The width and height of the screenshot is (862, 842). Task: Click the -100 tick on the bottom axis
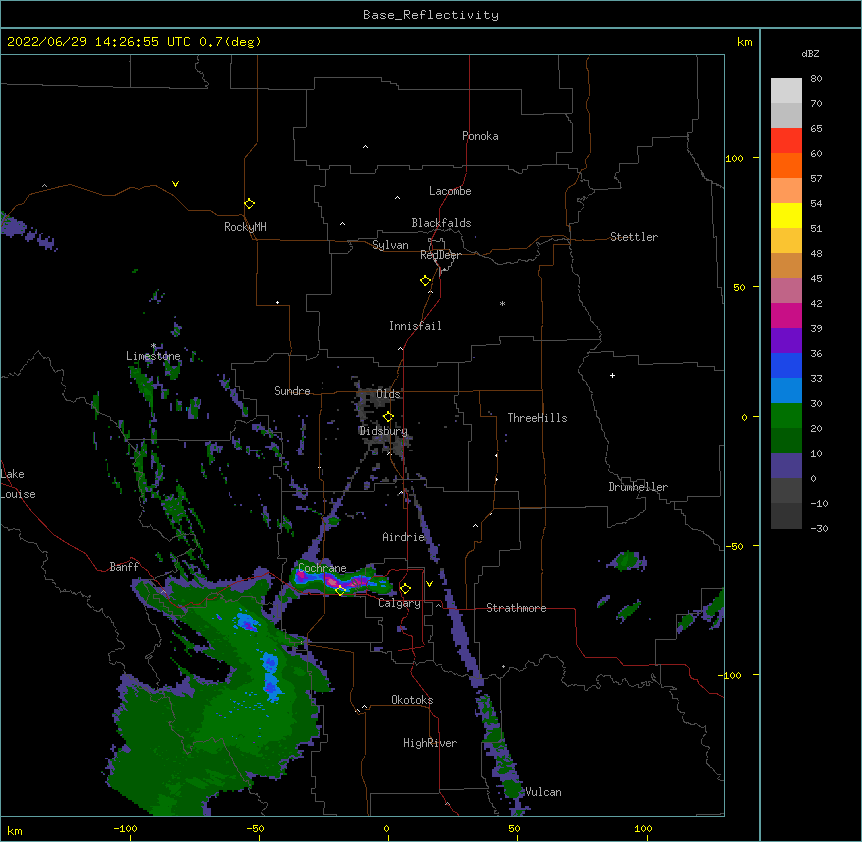pos(125,828)
